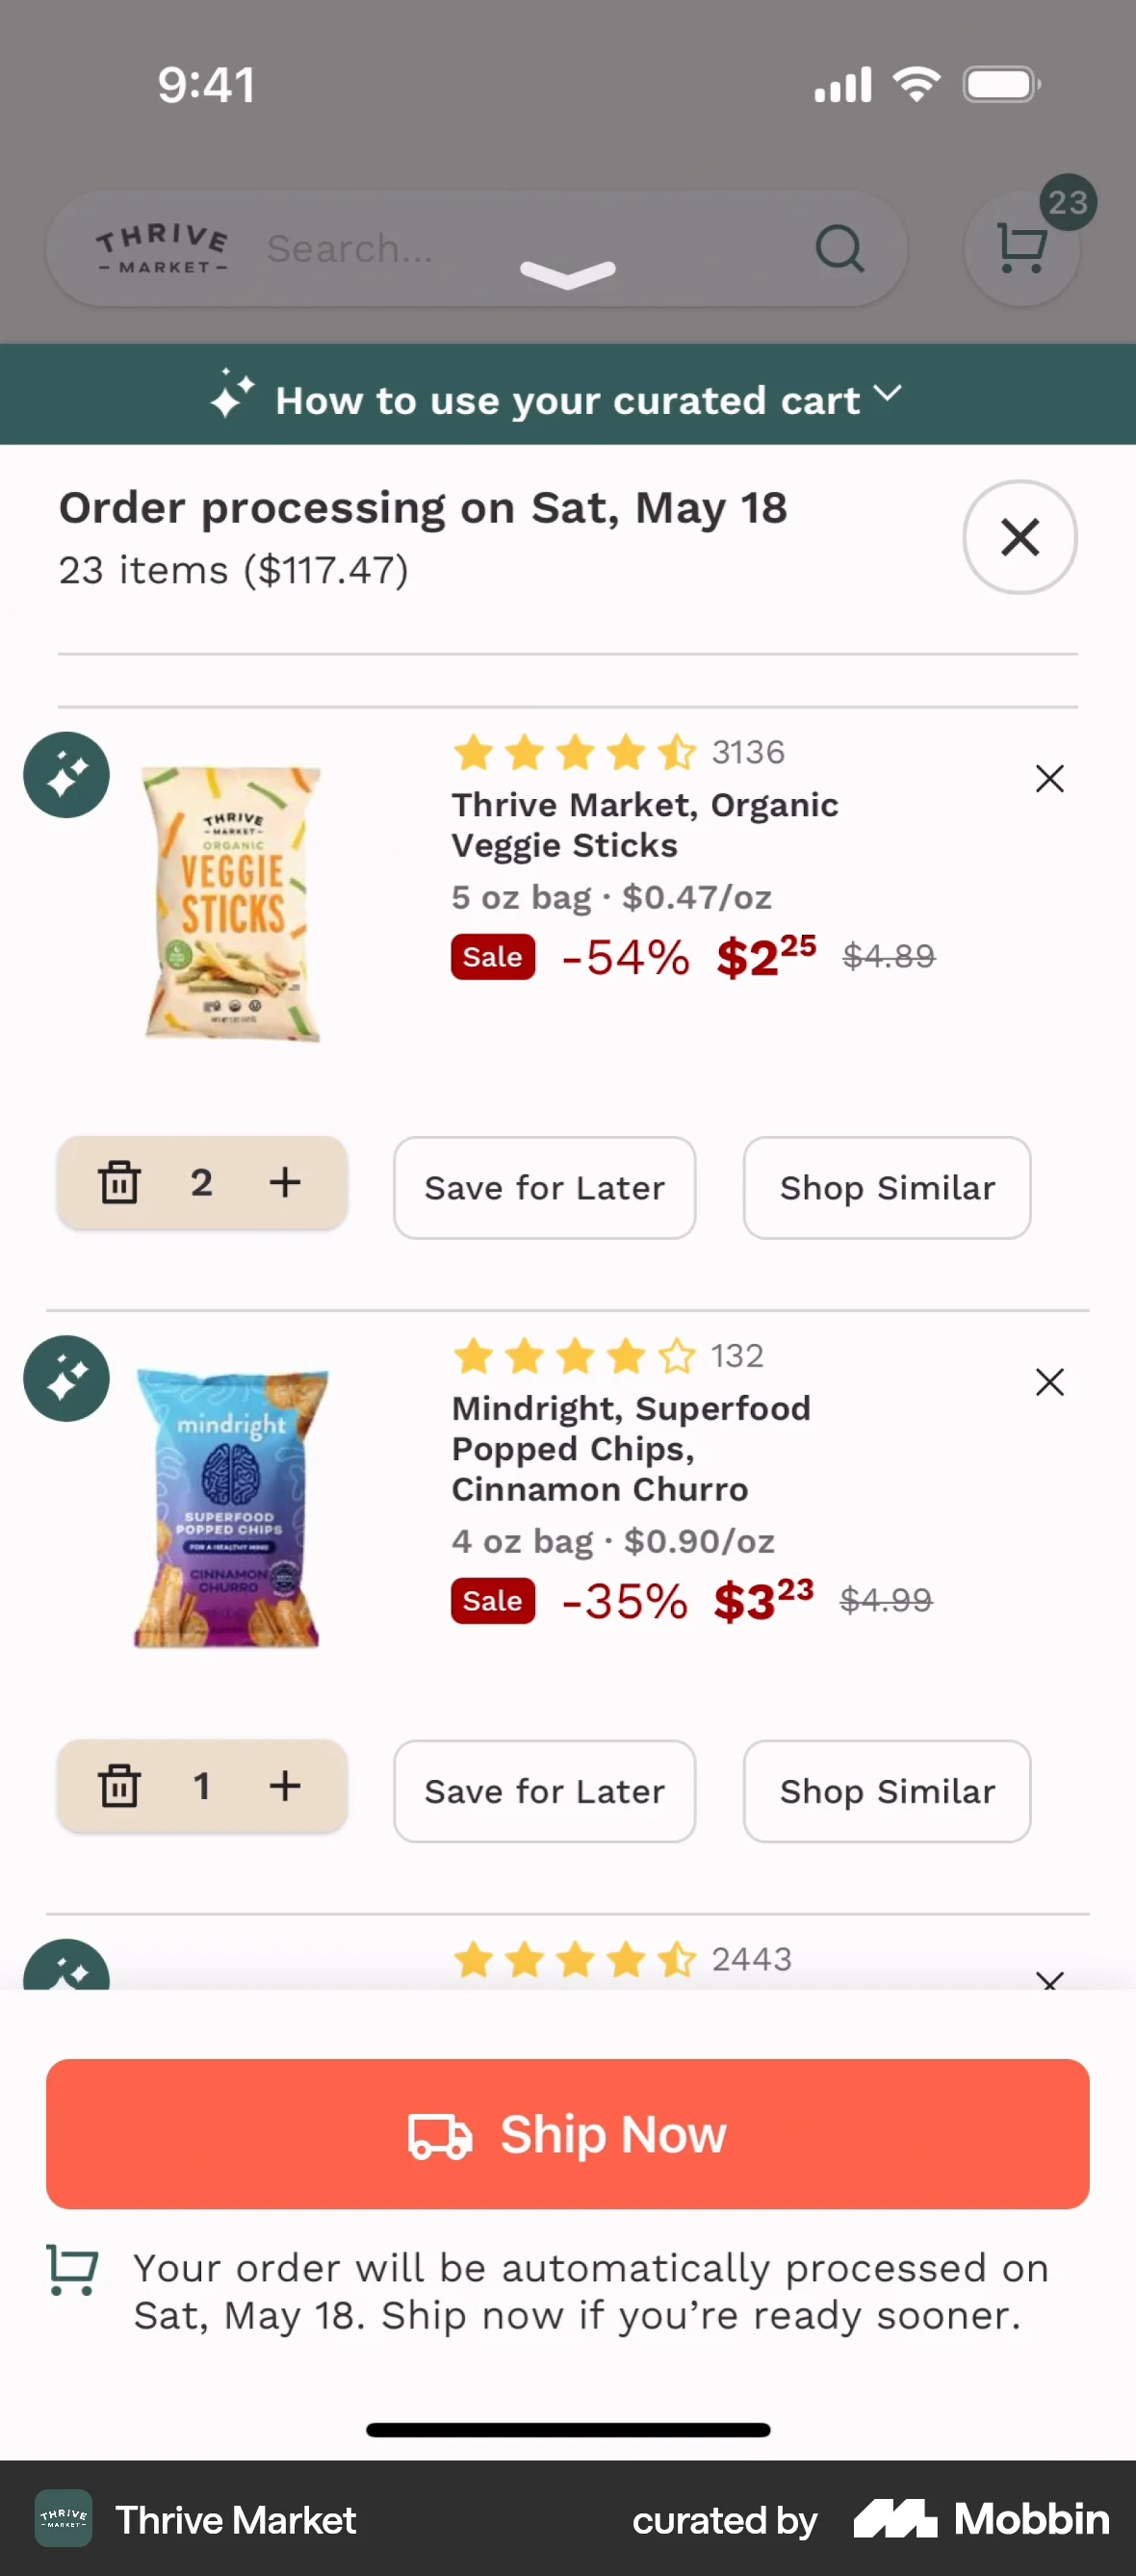
Task: Remove Organic Veggie Sticks from cart
Action: pyautogui.click(x=1049, y=778)
